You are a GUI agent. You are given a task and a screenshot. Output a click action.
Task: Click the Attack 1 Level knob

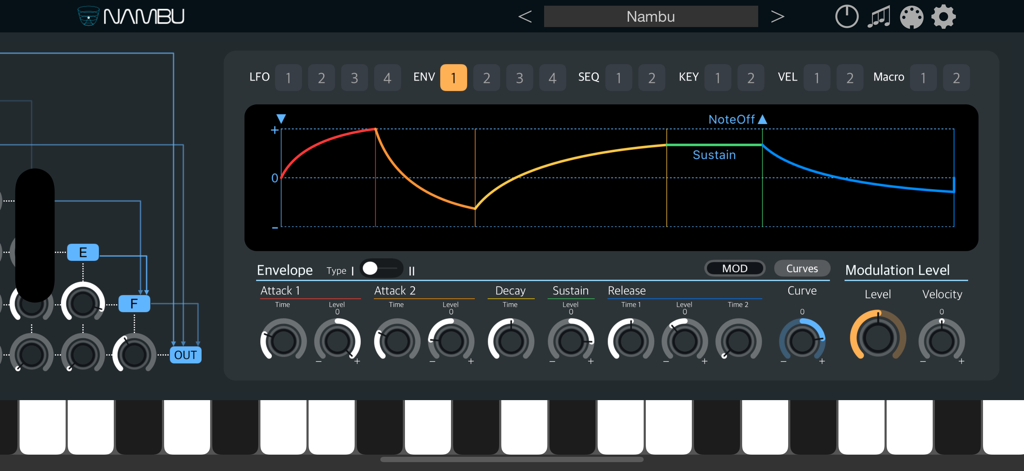[337, 342]
